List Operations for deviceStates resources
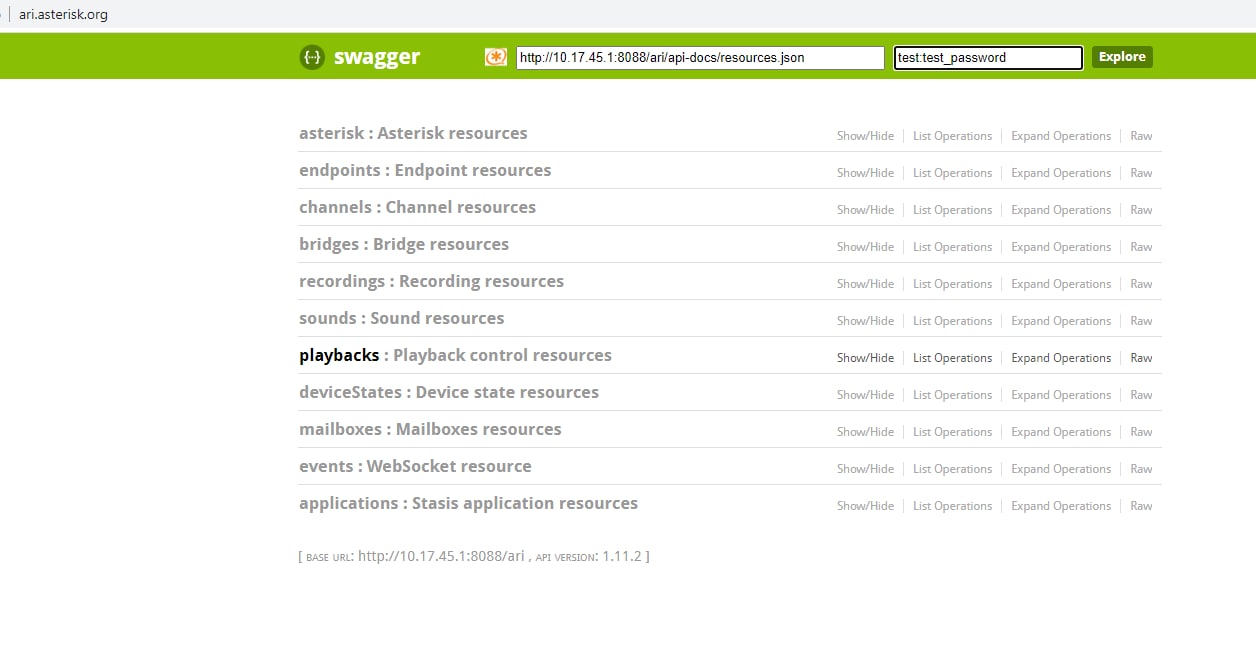Image resolution: width=1256 pixels, height=647 pixels. [952, 395]
